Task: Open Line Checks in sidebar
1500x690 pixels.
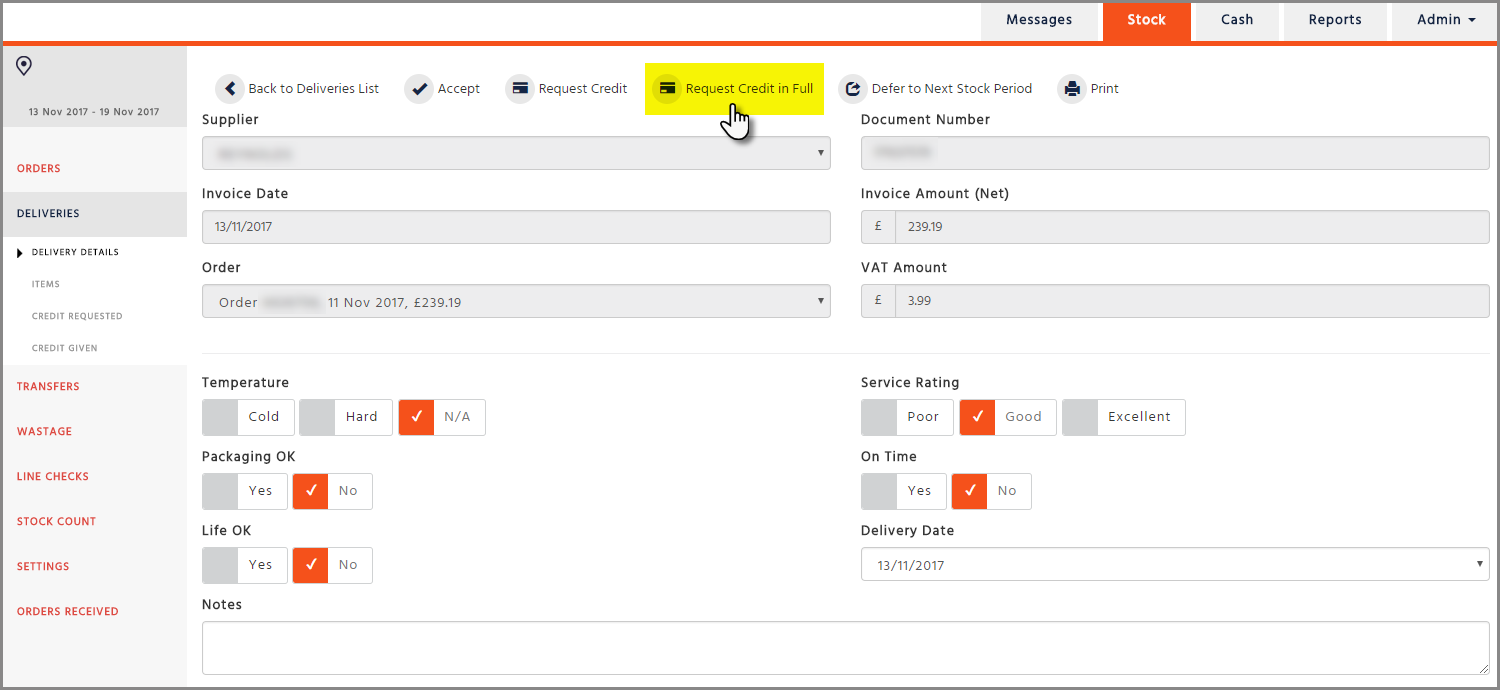Action: pos(53,476)
